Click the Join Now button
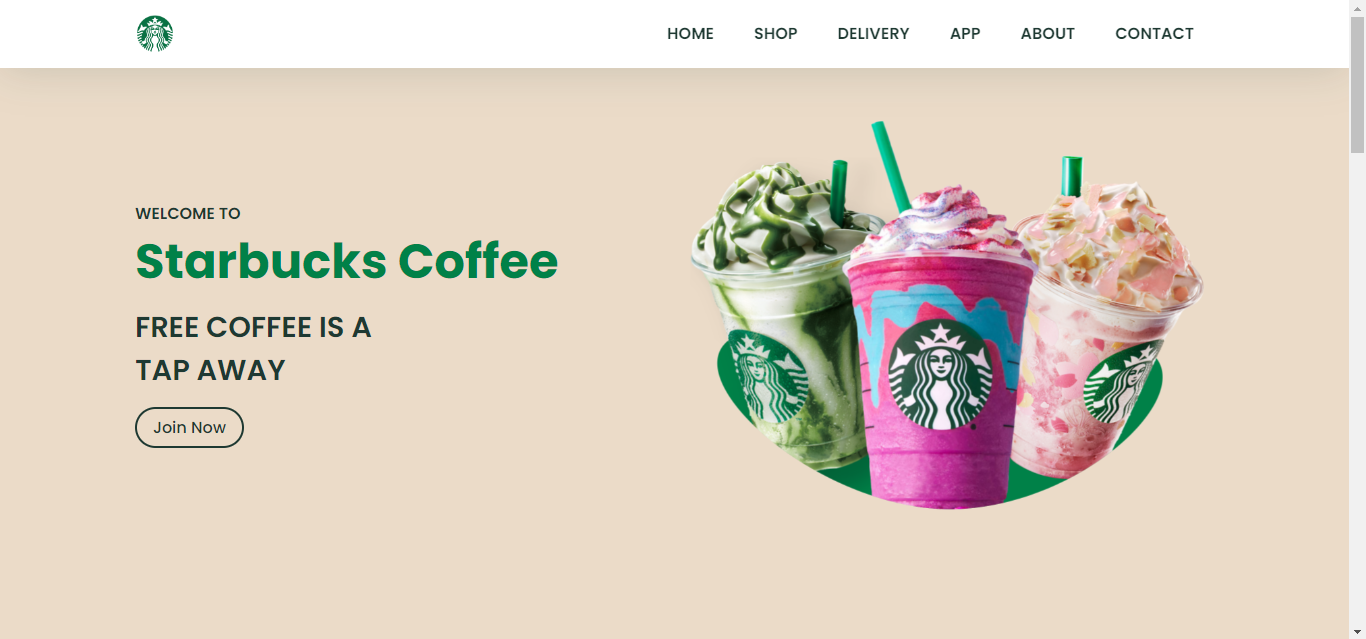Viewport: 1366px width, 639px height. pyautogui.click(x=189, y=427)
